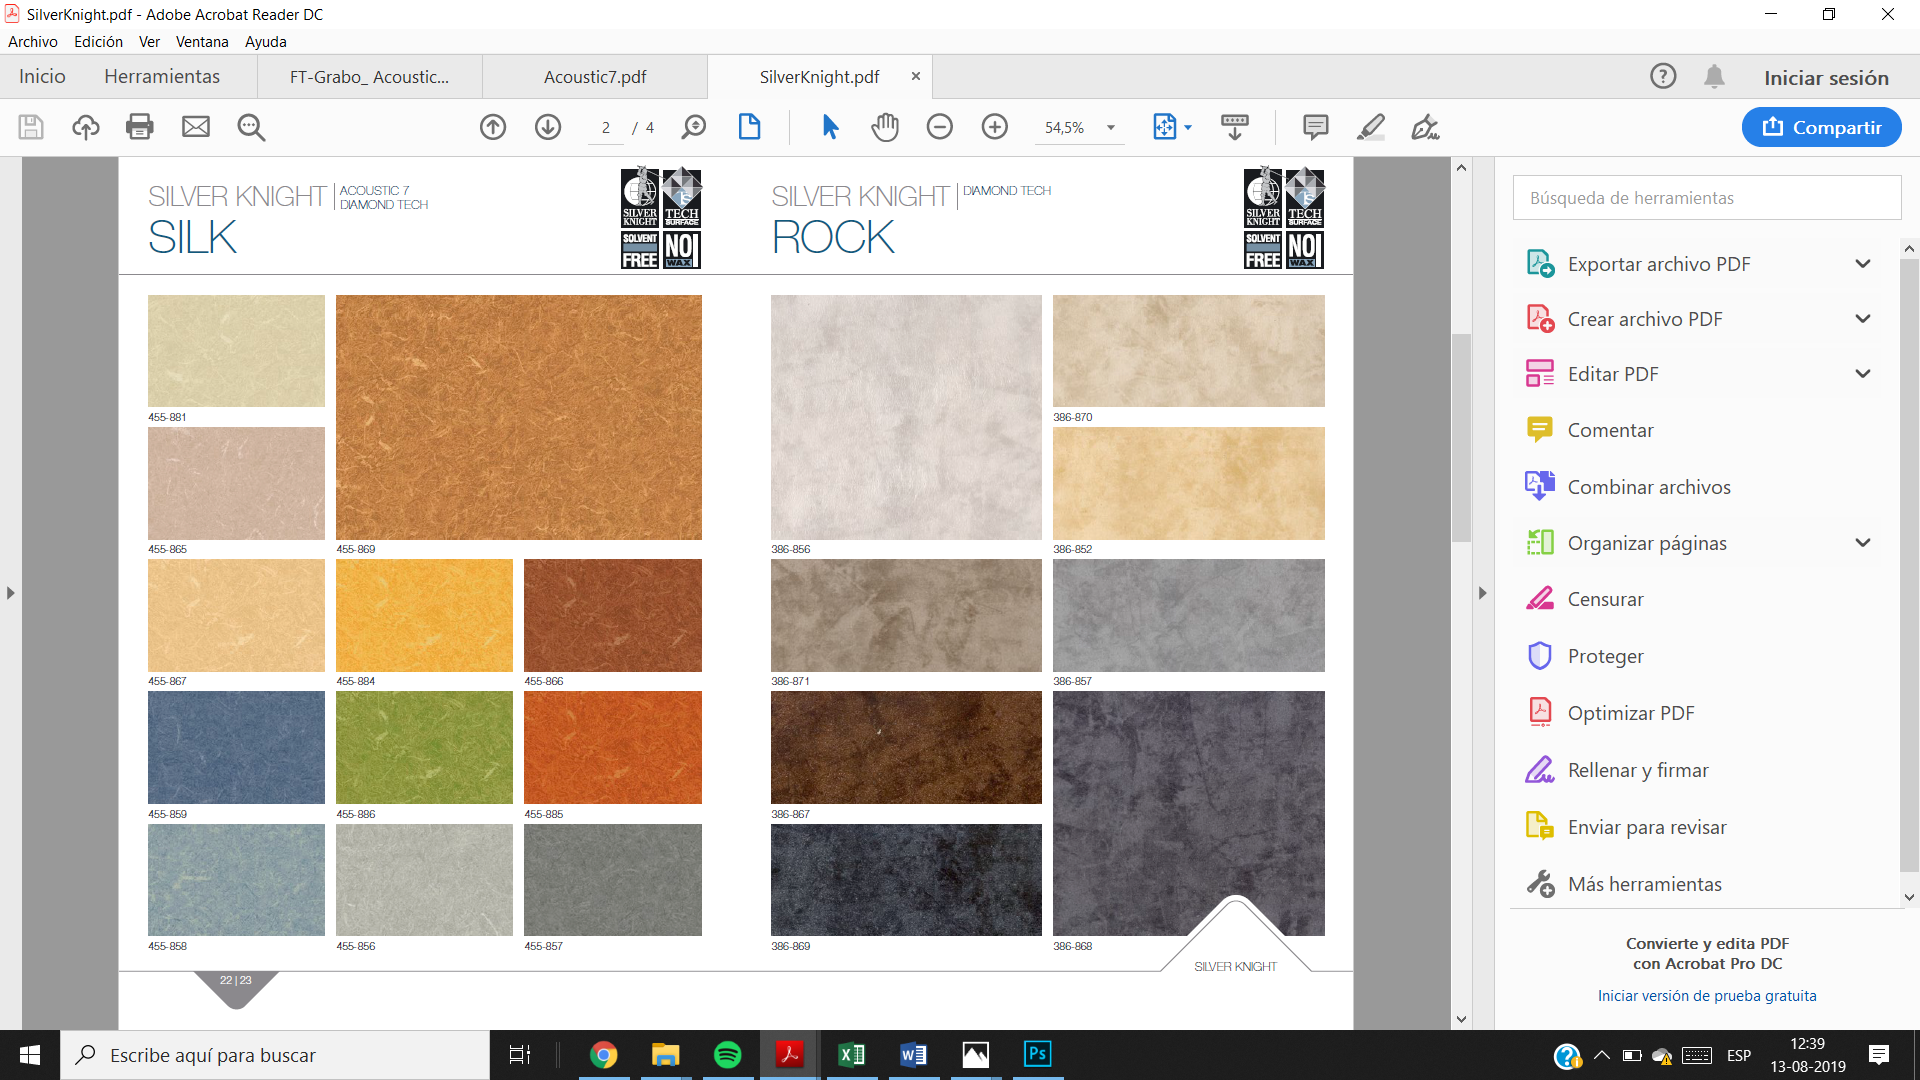Click the read mode scrolling icon

(x=1235, y=127)
